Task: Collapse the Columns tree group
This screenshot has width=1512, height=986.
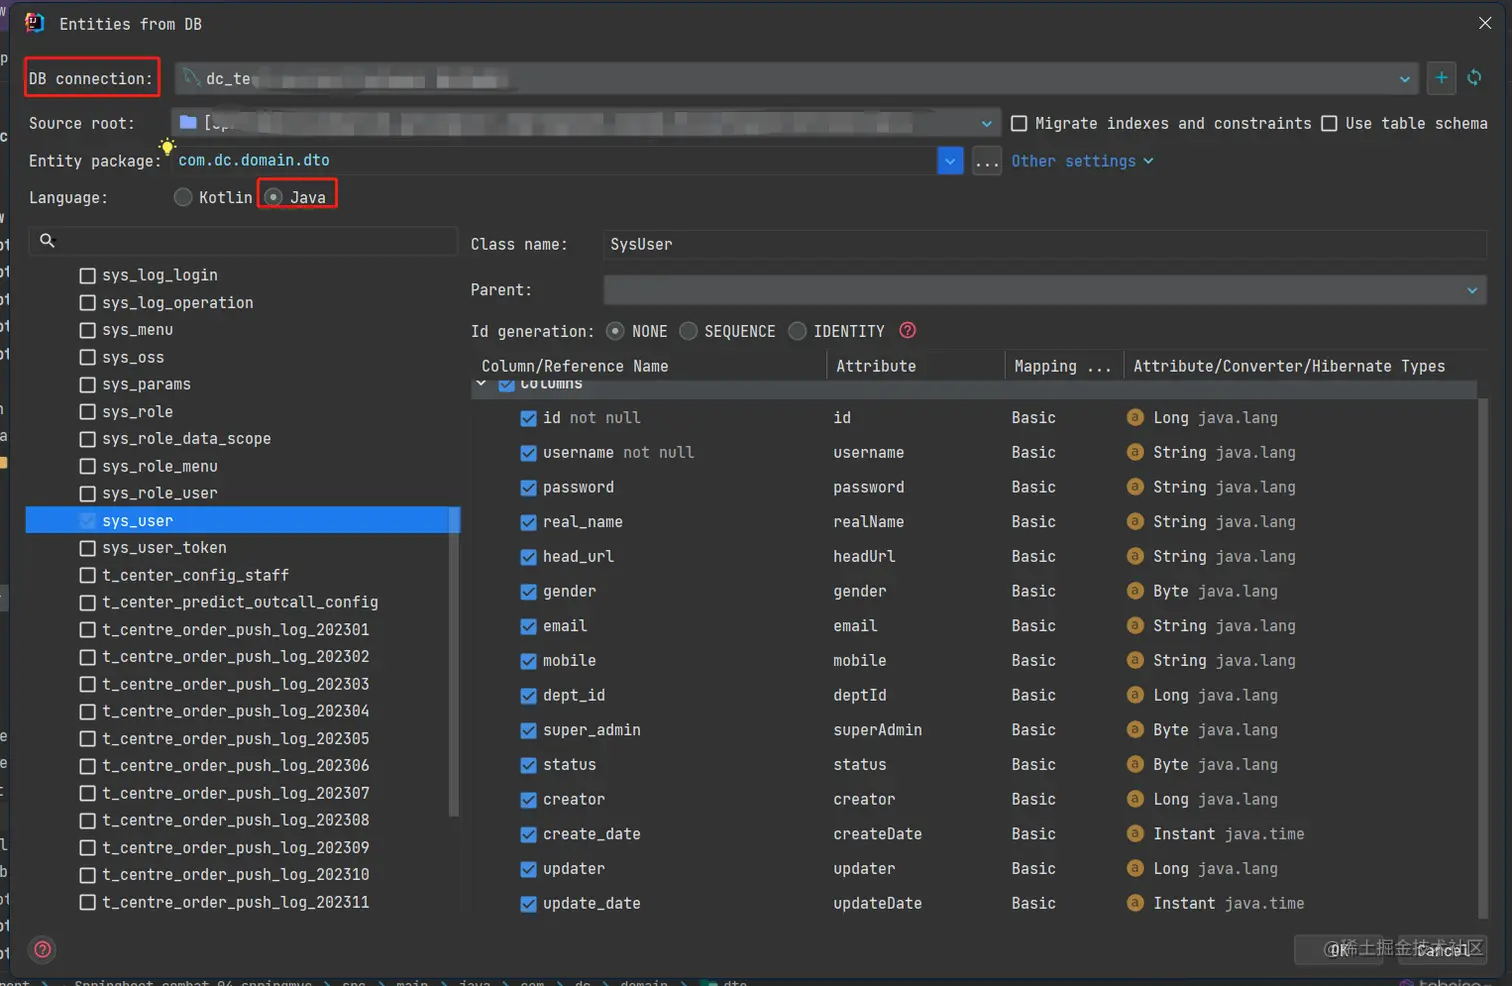Action: [x=482, y=384]
